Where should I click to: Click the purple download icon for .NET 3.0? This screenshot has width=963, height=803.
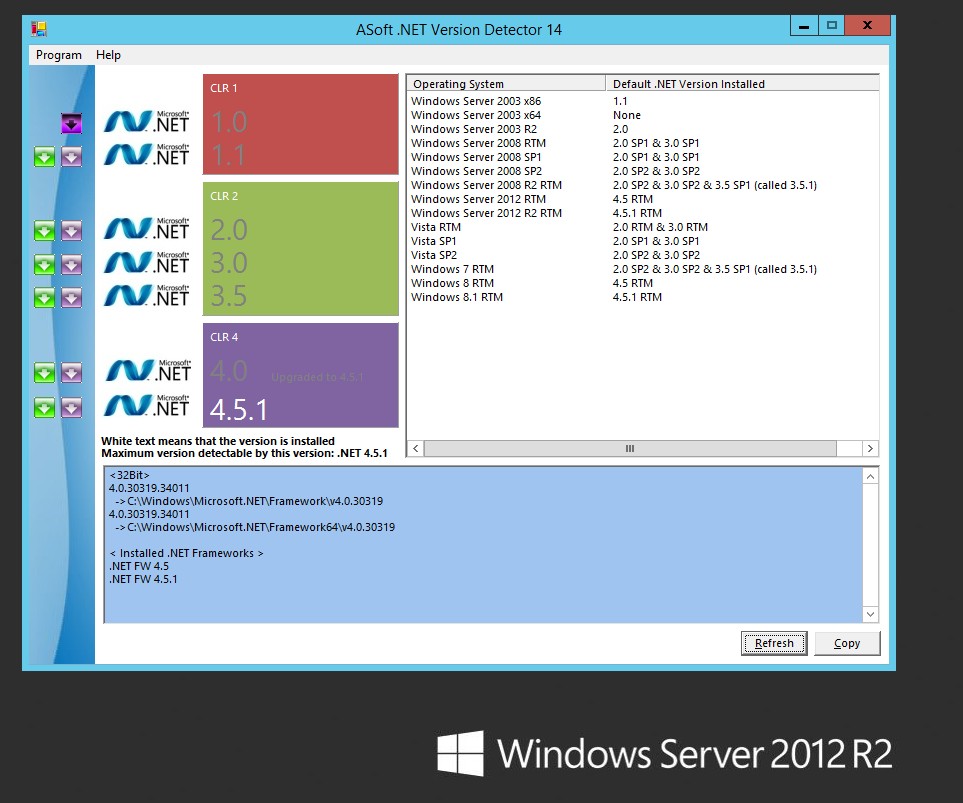[71, 265]
